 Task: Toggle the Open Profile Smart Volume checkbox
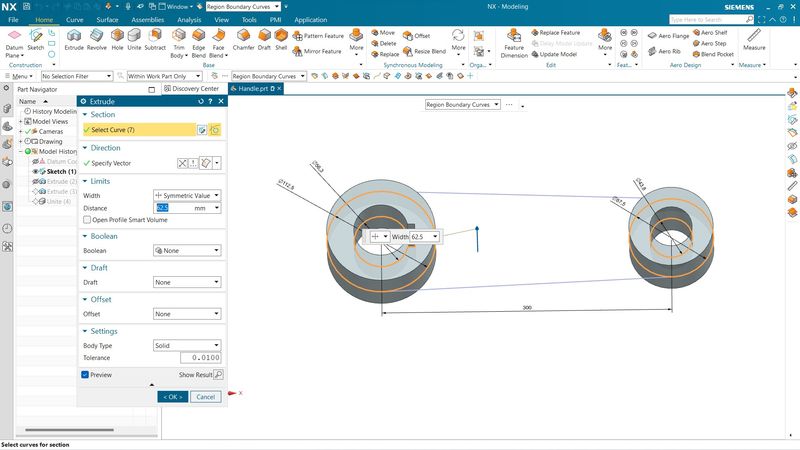pyautogui.click(x=87, y=220)
